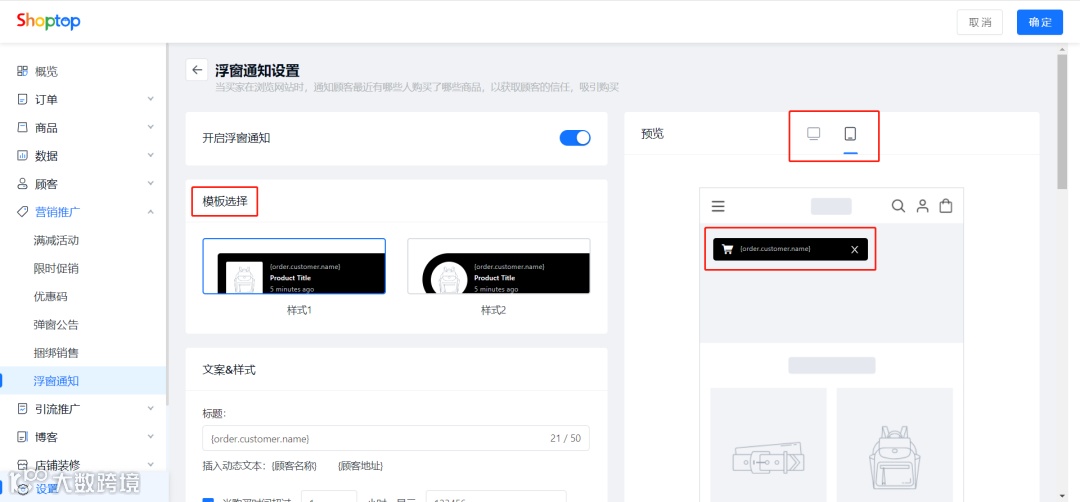Click the page vertical scrollbar
The height and width of the screenshot is (502, 1080).
(x=1062, y=121)
